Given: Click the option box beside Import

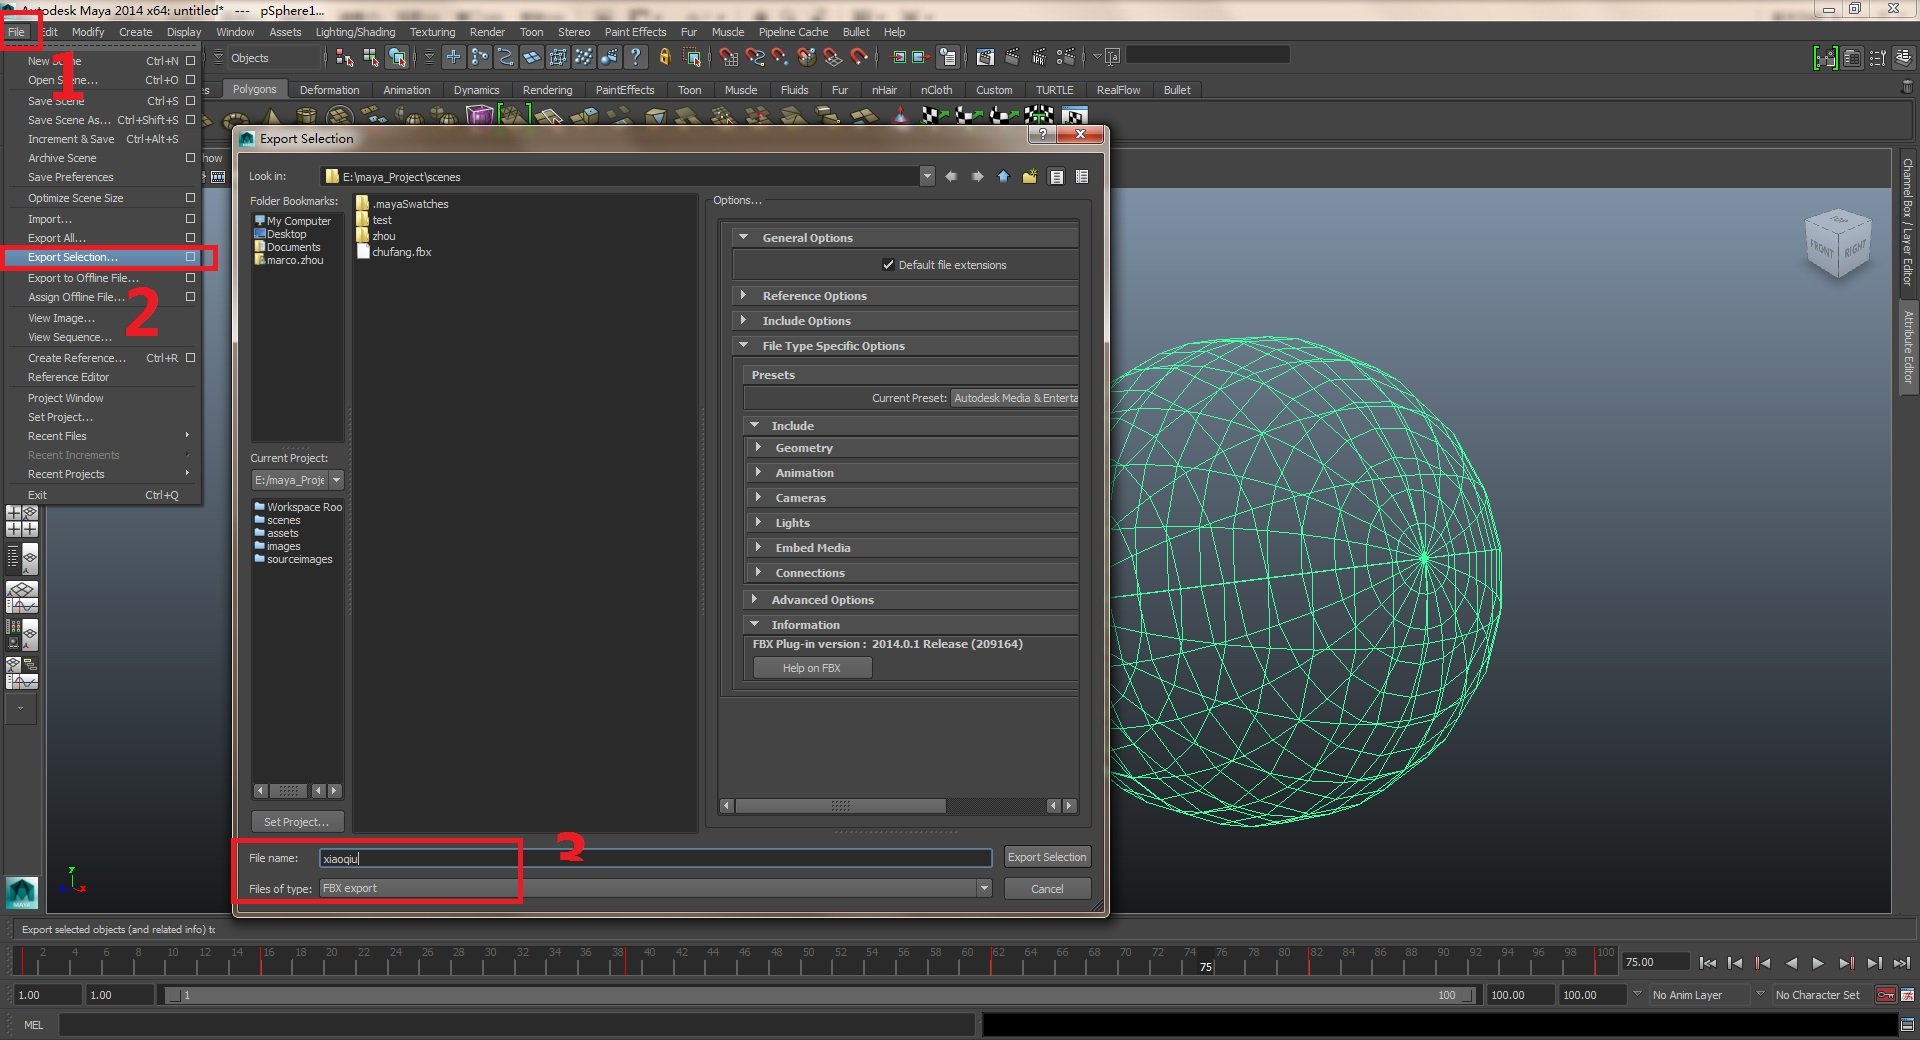Looking at the screenshot, I should (x=190, y=219).
